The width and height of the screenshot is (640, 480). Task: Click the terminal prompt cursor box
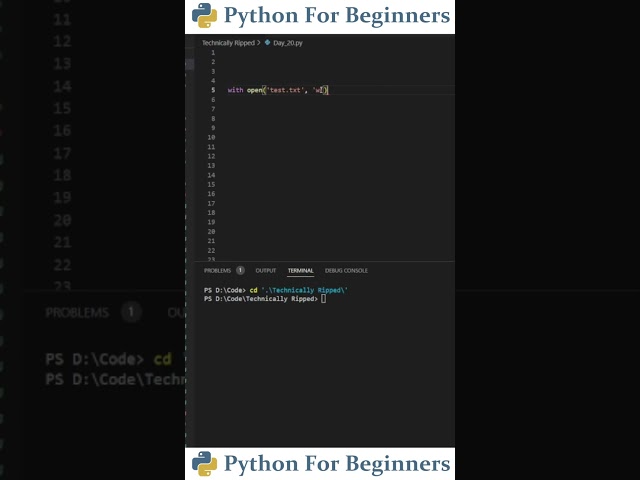pyautogui.click(x=323, y=299)
